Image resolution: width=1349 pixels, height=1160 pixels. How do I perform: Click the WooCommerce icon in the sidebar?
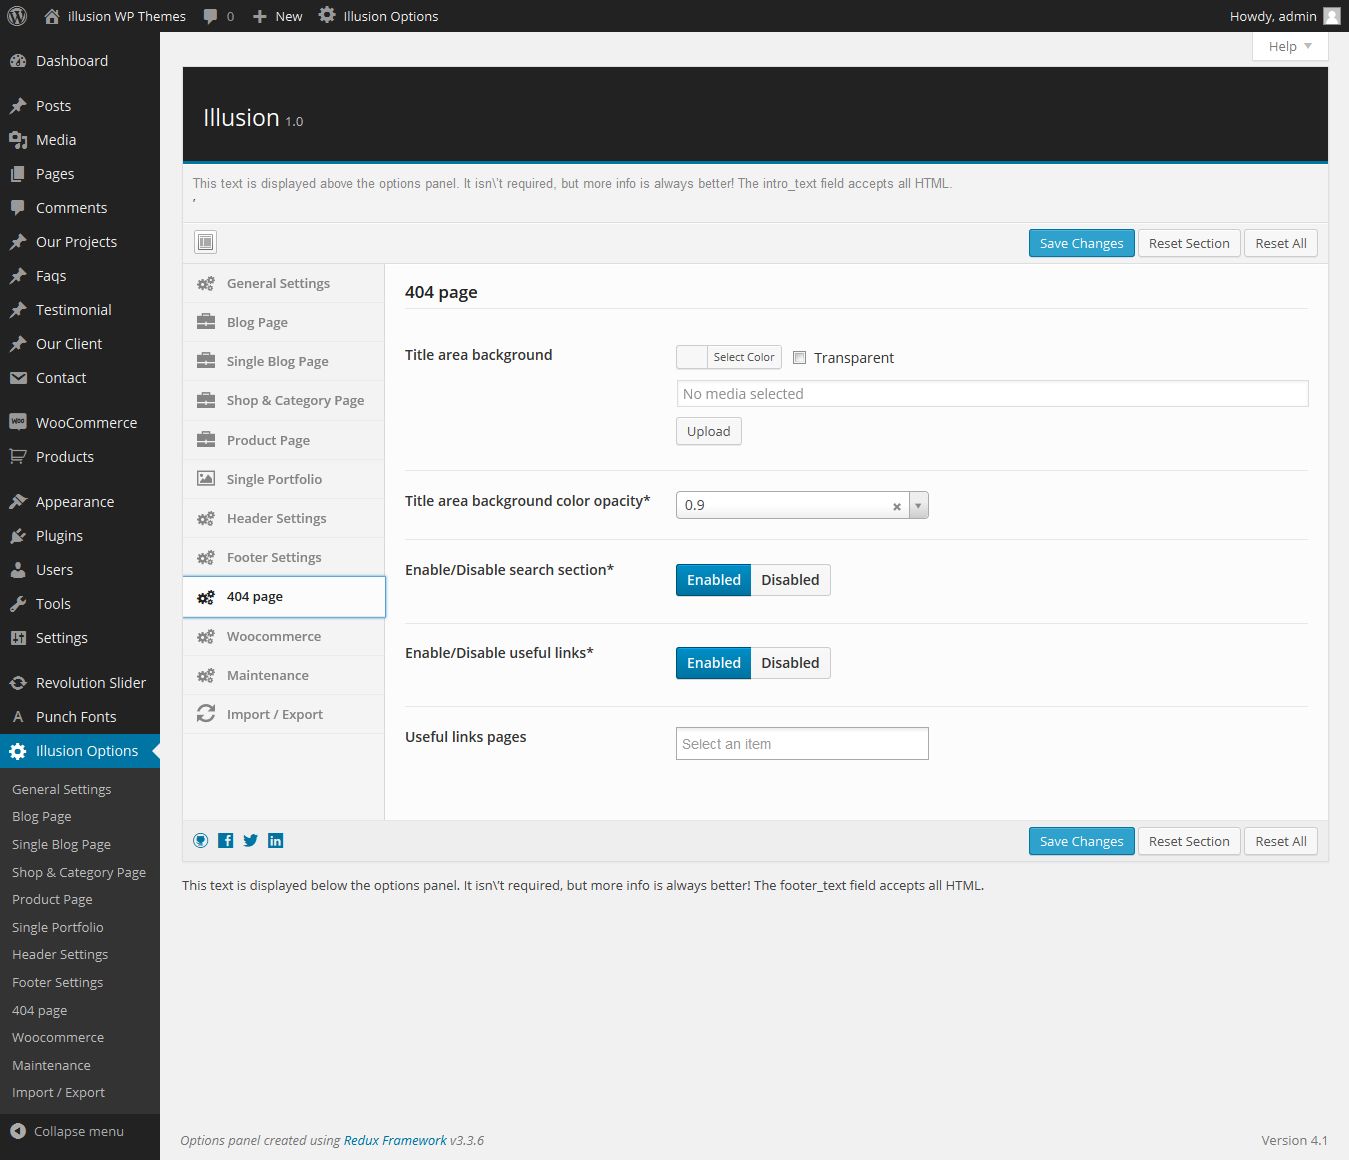point(18,422)
